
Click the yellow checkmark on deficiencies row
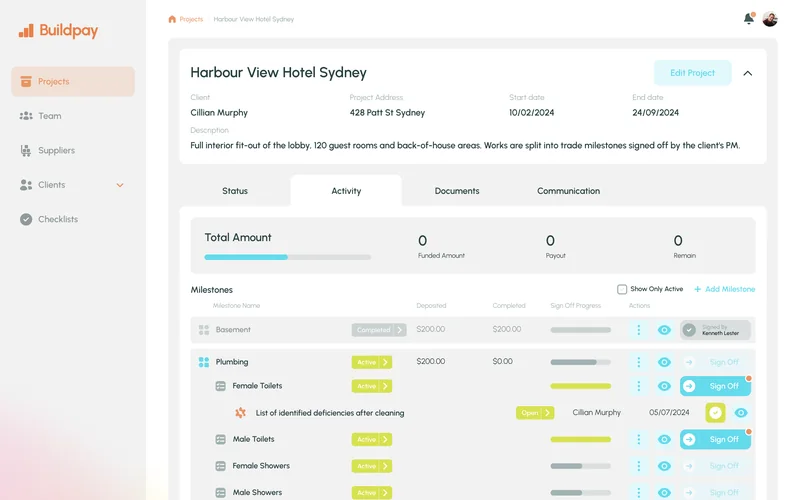click(x=715, y=412)
